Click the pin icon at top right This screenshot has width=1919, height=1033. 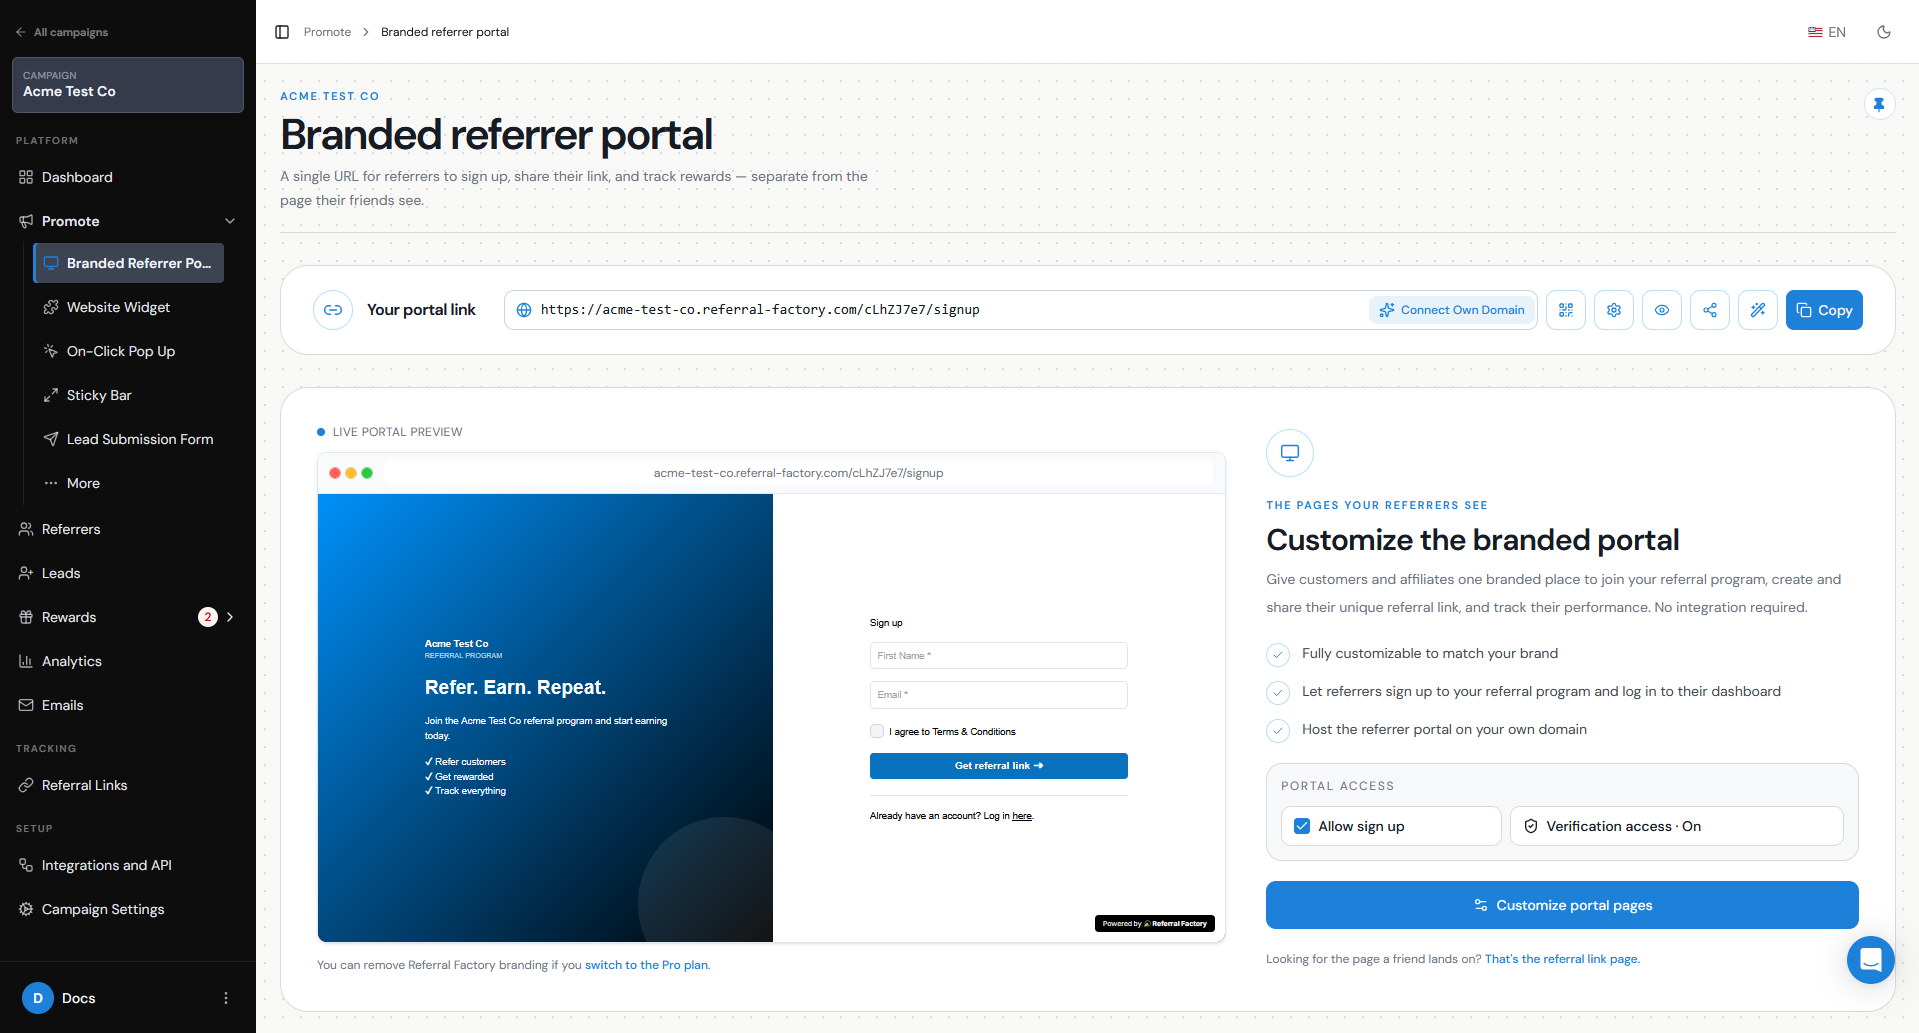(x=1879, y=104)
